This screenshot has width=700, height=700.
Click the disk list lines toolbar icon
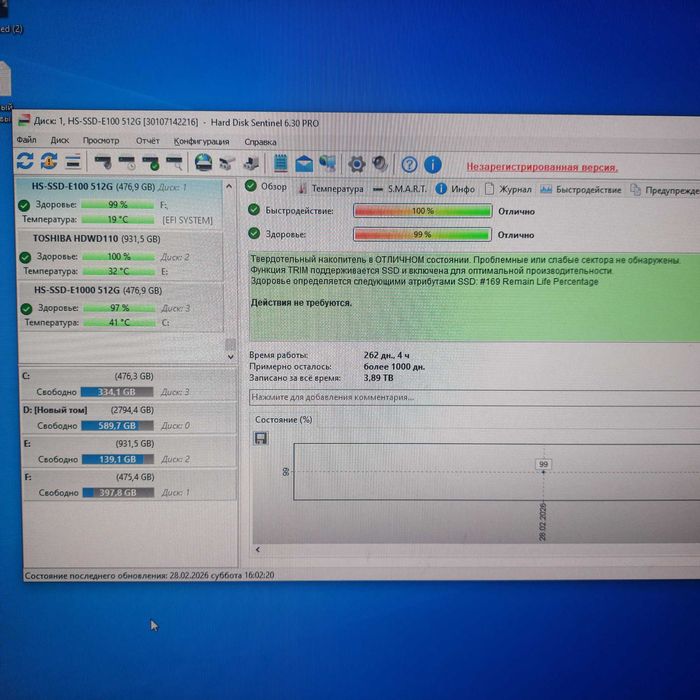[x=73, y=162]
